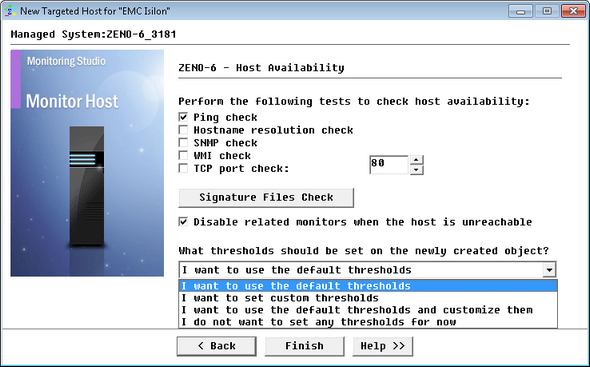This screenshot has width=590, height=367.
Task: Tick the WMI check checkbox
Action: point(183,155)
